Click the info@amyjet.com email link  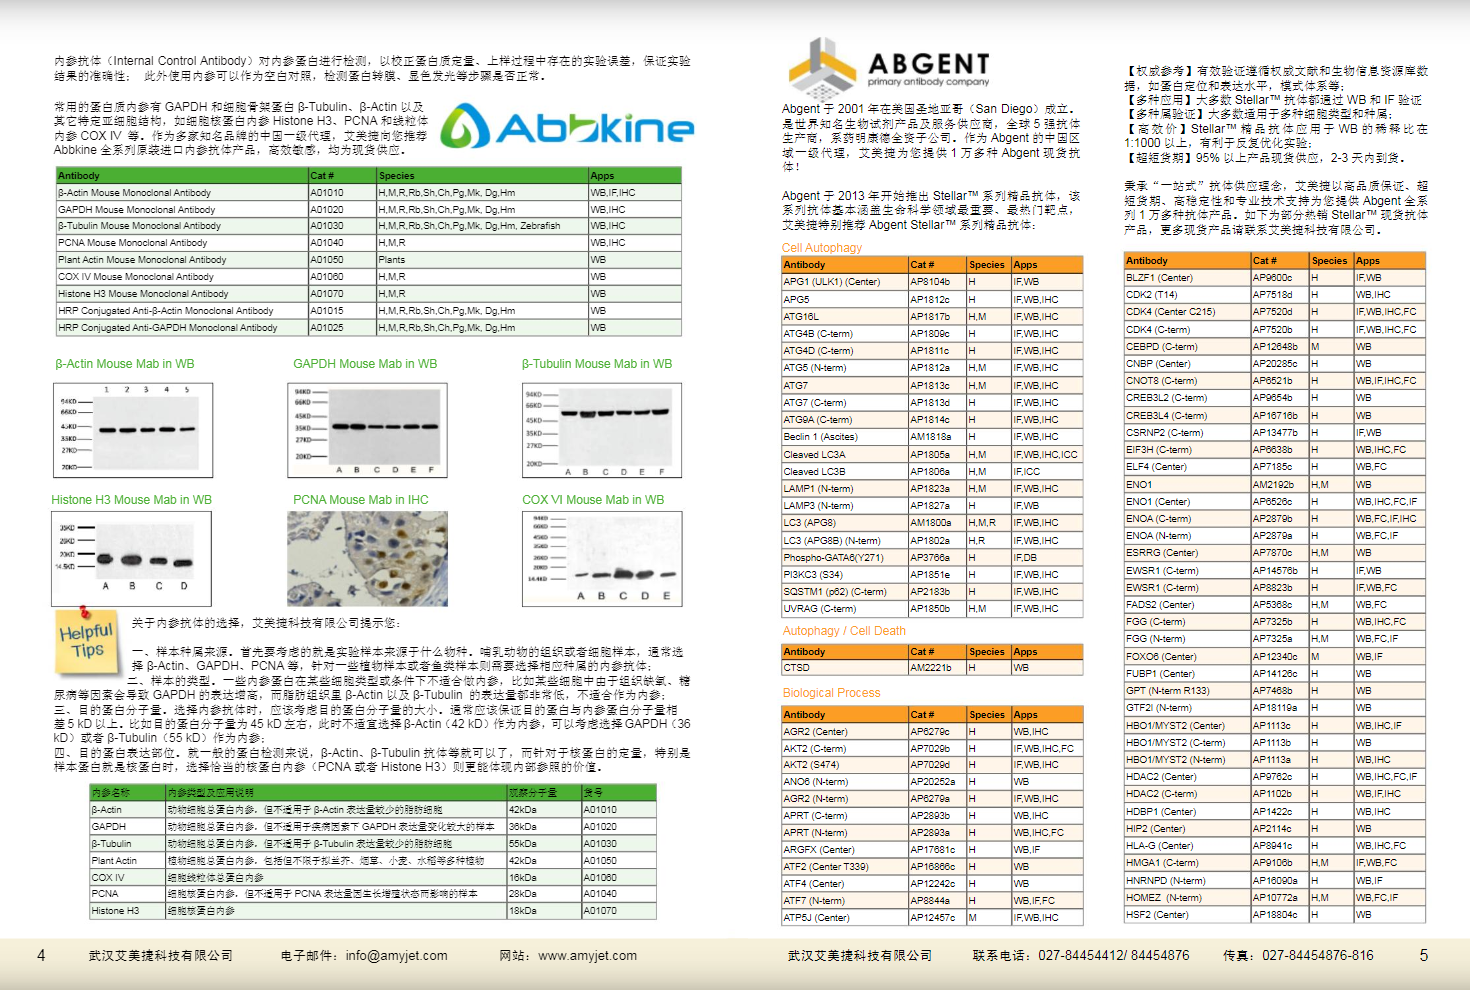[394, 956]
